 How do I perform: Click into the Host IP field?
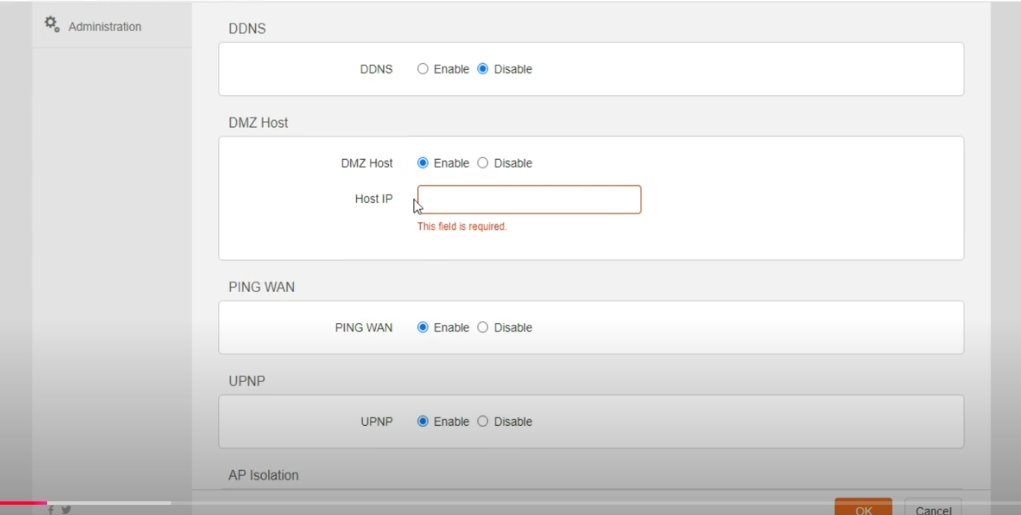[x=529, y=199]
